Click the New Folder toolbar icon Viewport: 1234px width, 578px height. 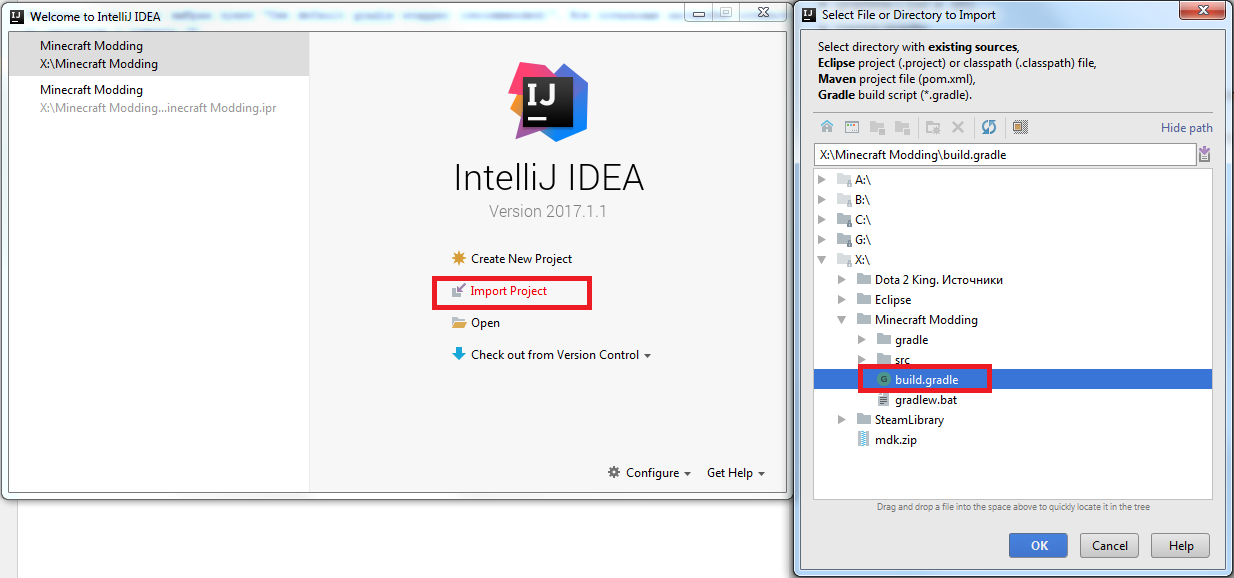point(932,127)
